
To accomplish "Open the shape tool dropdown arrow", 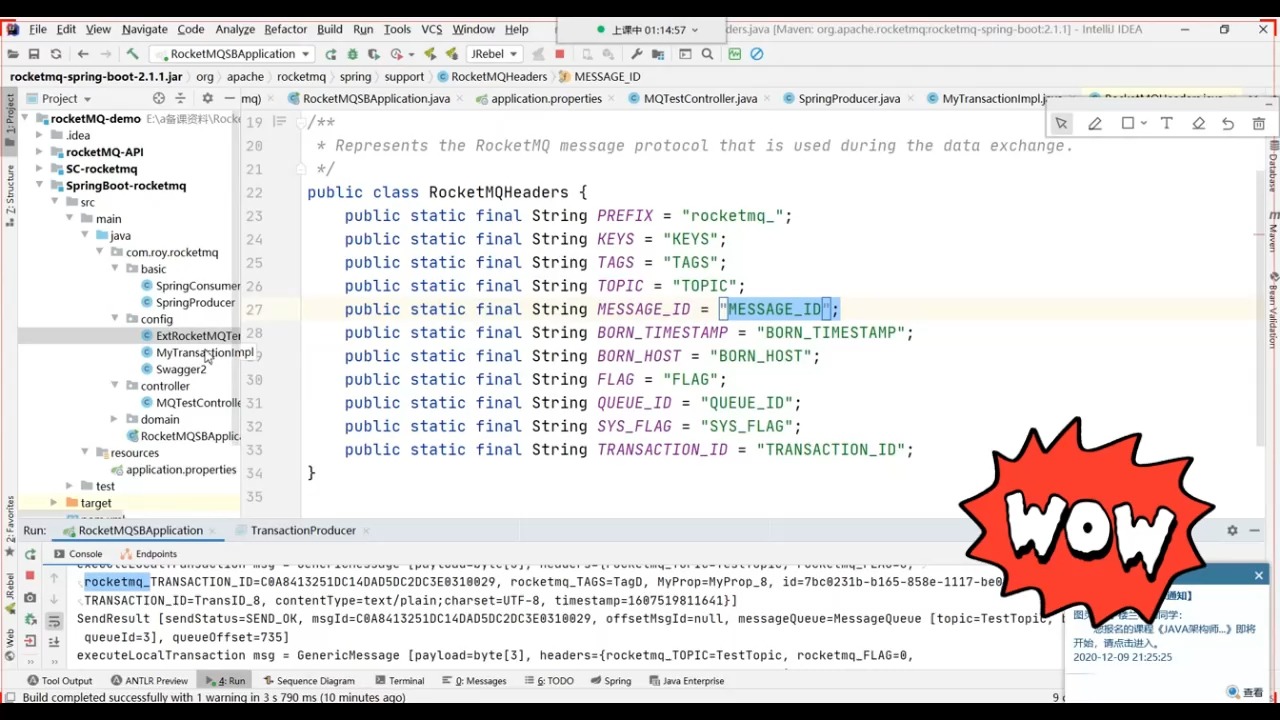I will point(1144,124).
